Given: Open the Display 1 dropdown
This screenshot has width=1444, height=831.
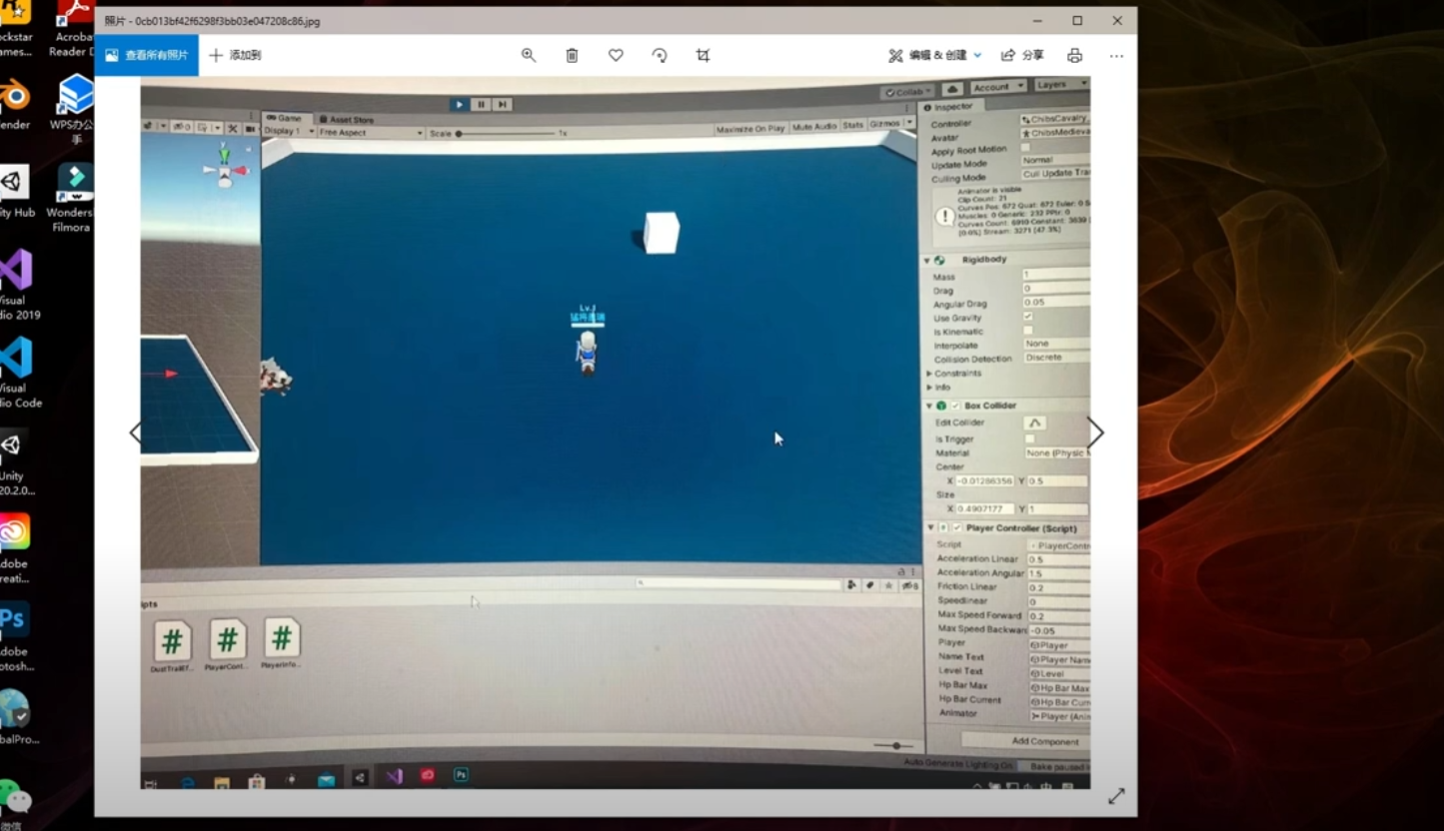Looking at the screenshot, I should click(289, 132).
